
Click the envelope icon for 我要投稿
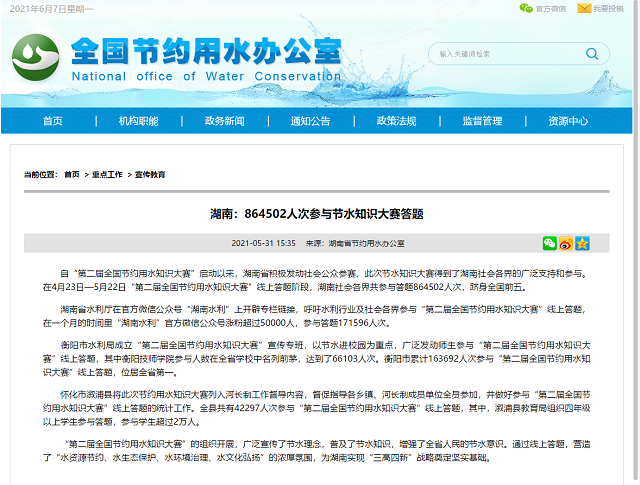(583, 8)
